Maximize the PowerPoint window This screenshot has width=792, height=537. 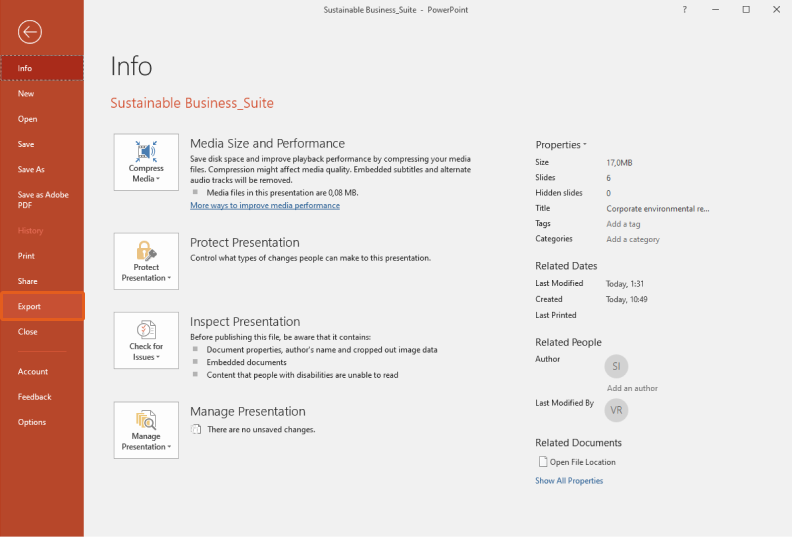tap(746, 10)
